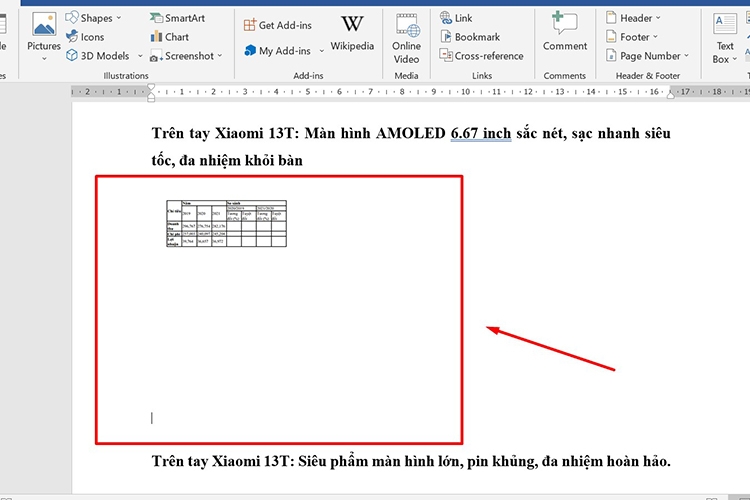Open Get Add-ins store

click(277, 25)
